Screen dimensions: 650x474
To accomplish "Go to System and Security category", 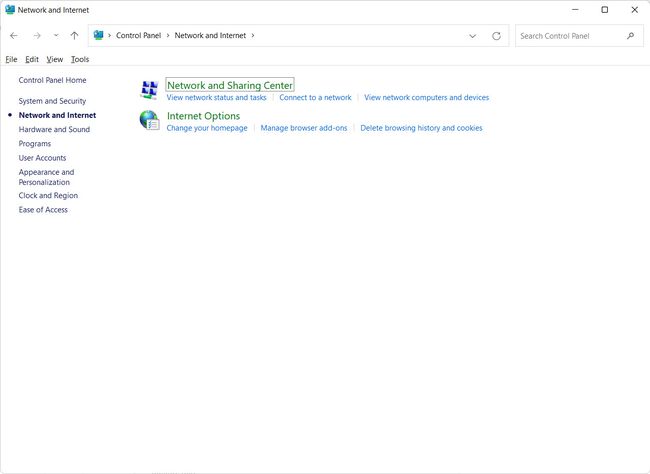I will [x=52, y=101].
